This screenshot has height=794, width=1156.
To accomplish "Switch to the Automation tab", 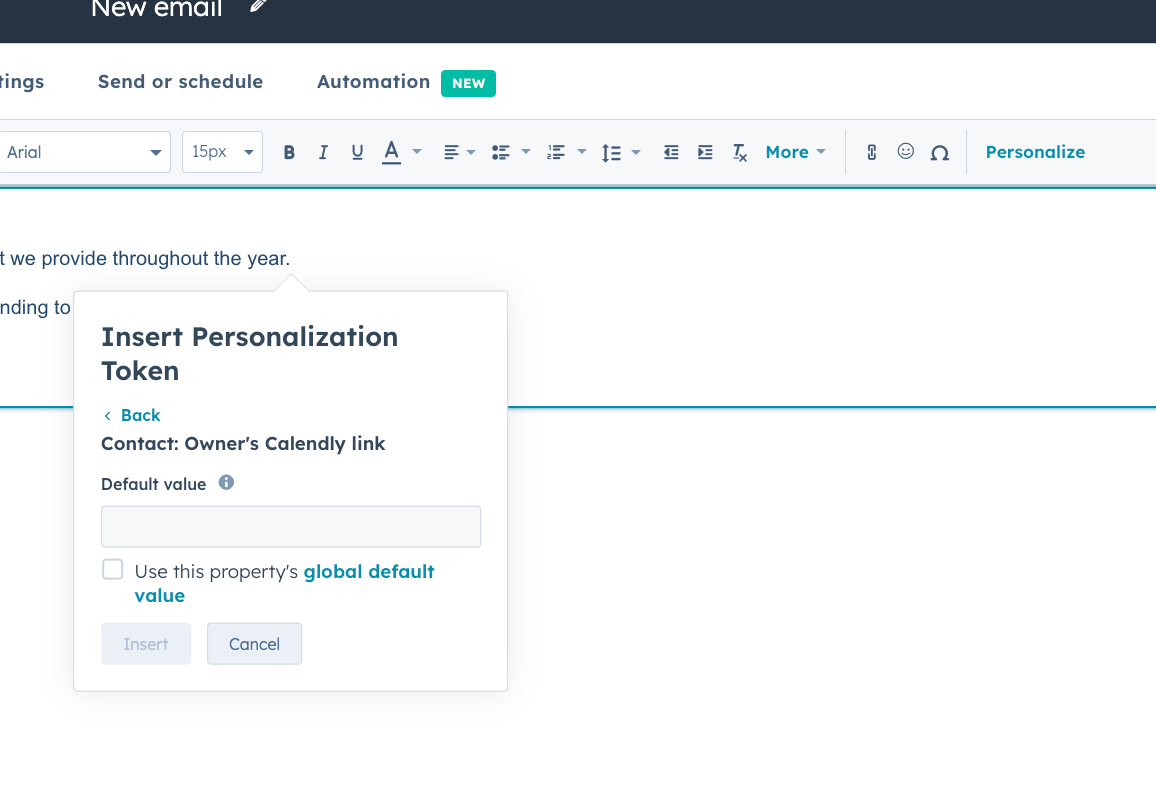I will click(374, 82).
